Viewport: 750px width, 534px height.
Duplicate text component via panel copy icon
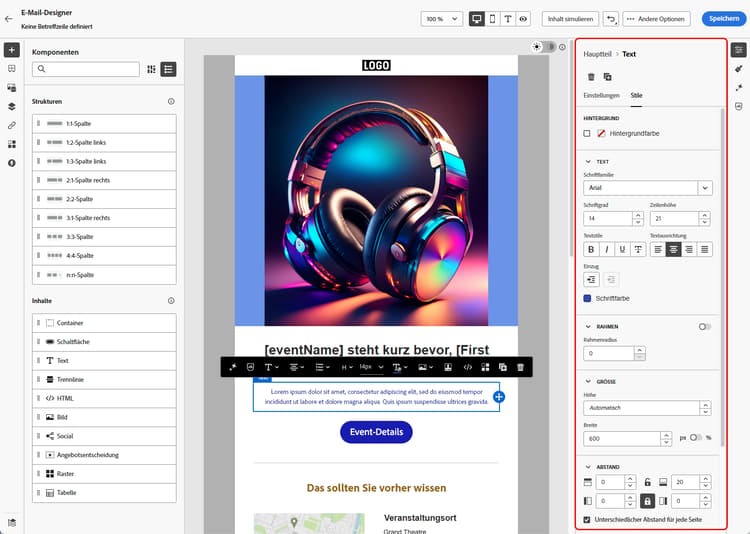[x=607, y=77]
